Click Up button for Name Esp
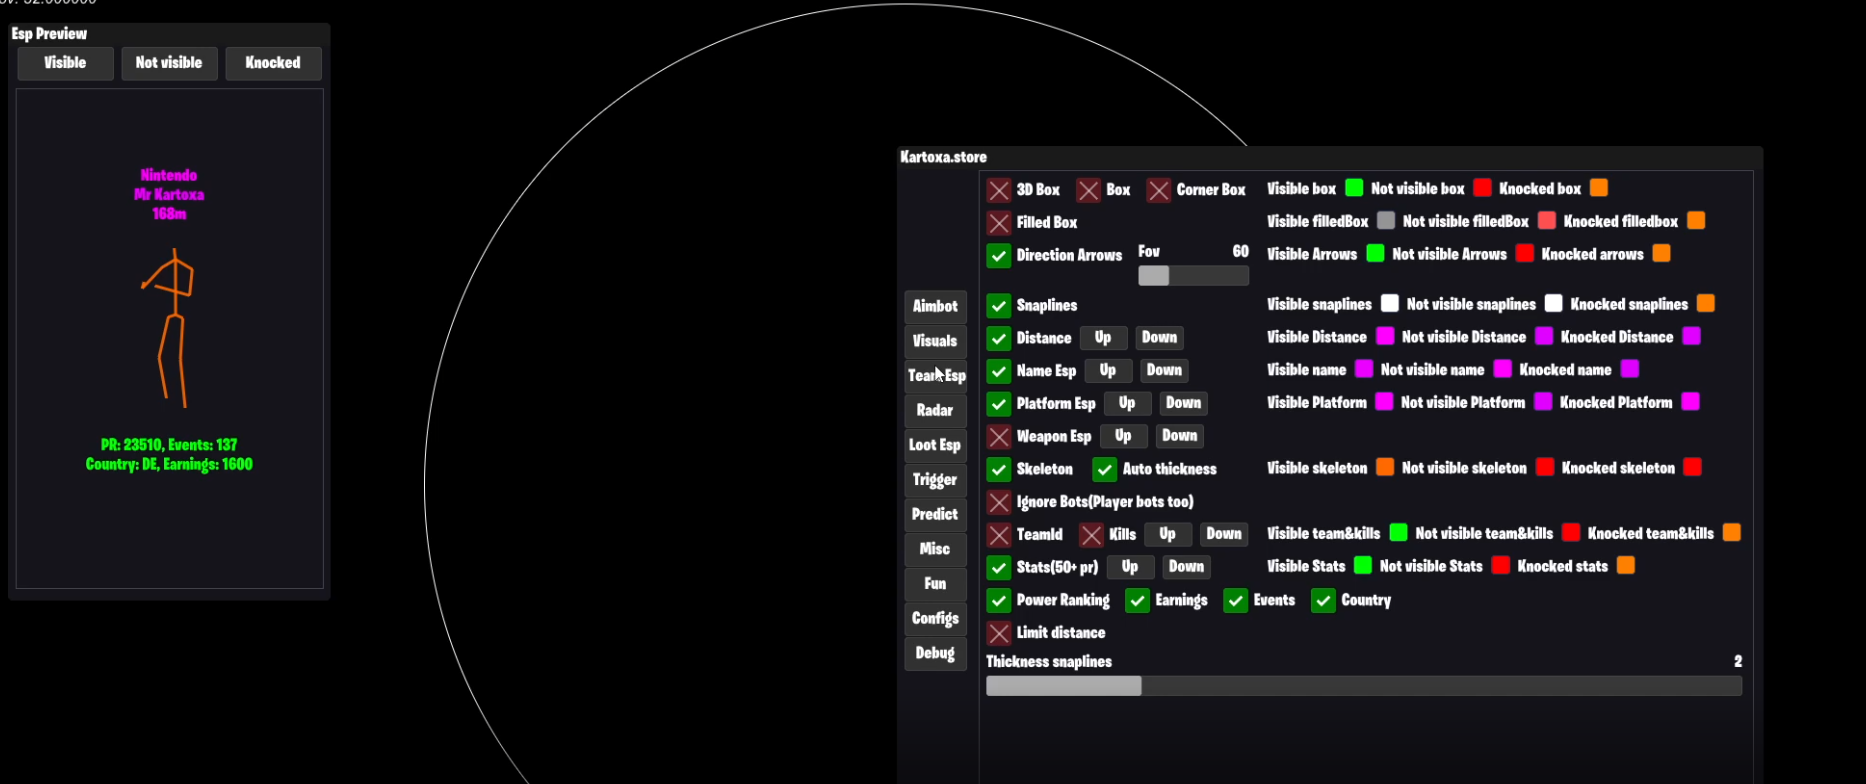1866x784 pixels. click(x=1108, y=370)
